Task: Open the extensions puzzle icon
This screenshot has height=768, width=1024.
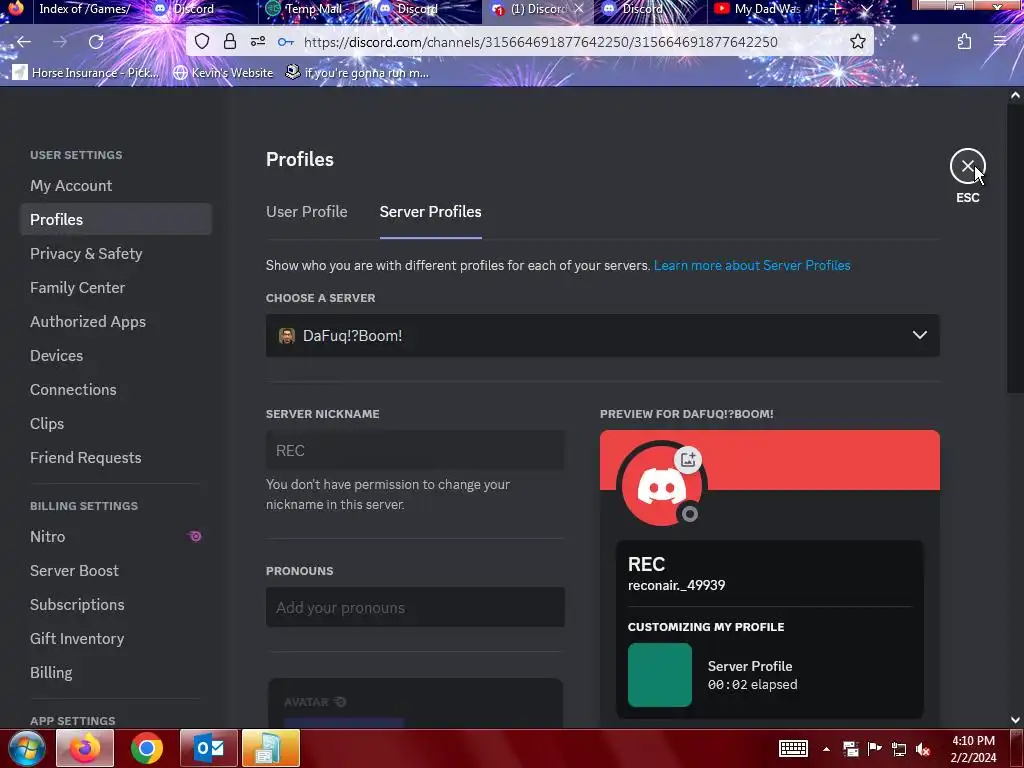Action: point(964,42)
